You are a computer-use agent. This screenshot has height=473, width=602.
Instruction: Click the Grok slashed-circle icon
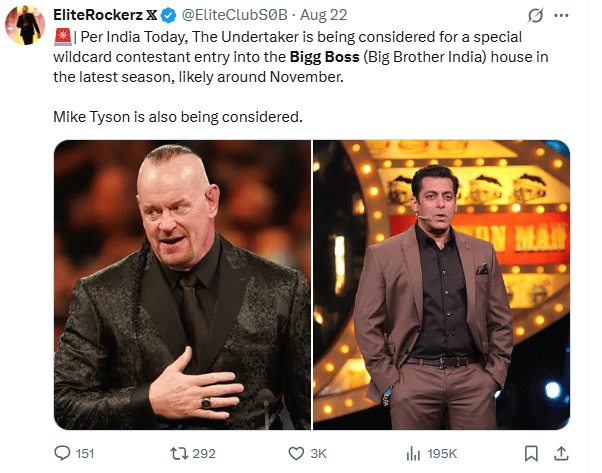click(536, 17)
